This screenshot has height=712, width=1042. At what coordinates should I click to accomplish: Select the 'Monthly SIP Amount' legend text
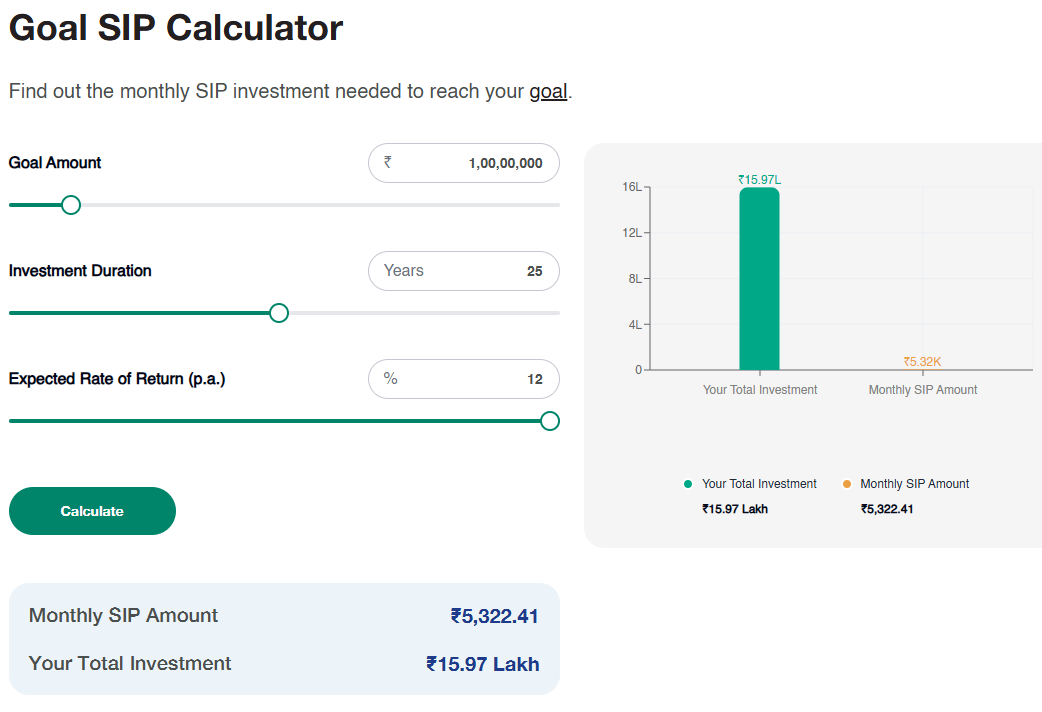click(914, 484)
